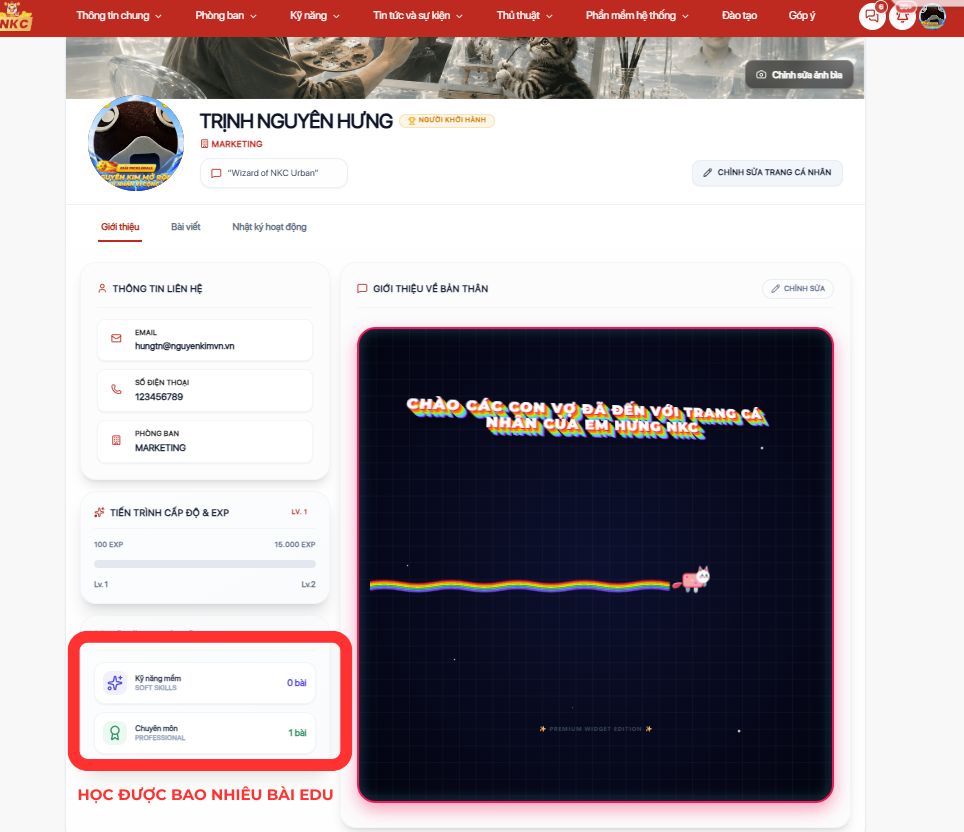The width and height of the screenshot is (964, 832).
Task: Click the Nyan cat in the intro widget
Action: [x=693, y=579]
